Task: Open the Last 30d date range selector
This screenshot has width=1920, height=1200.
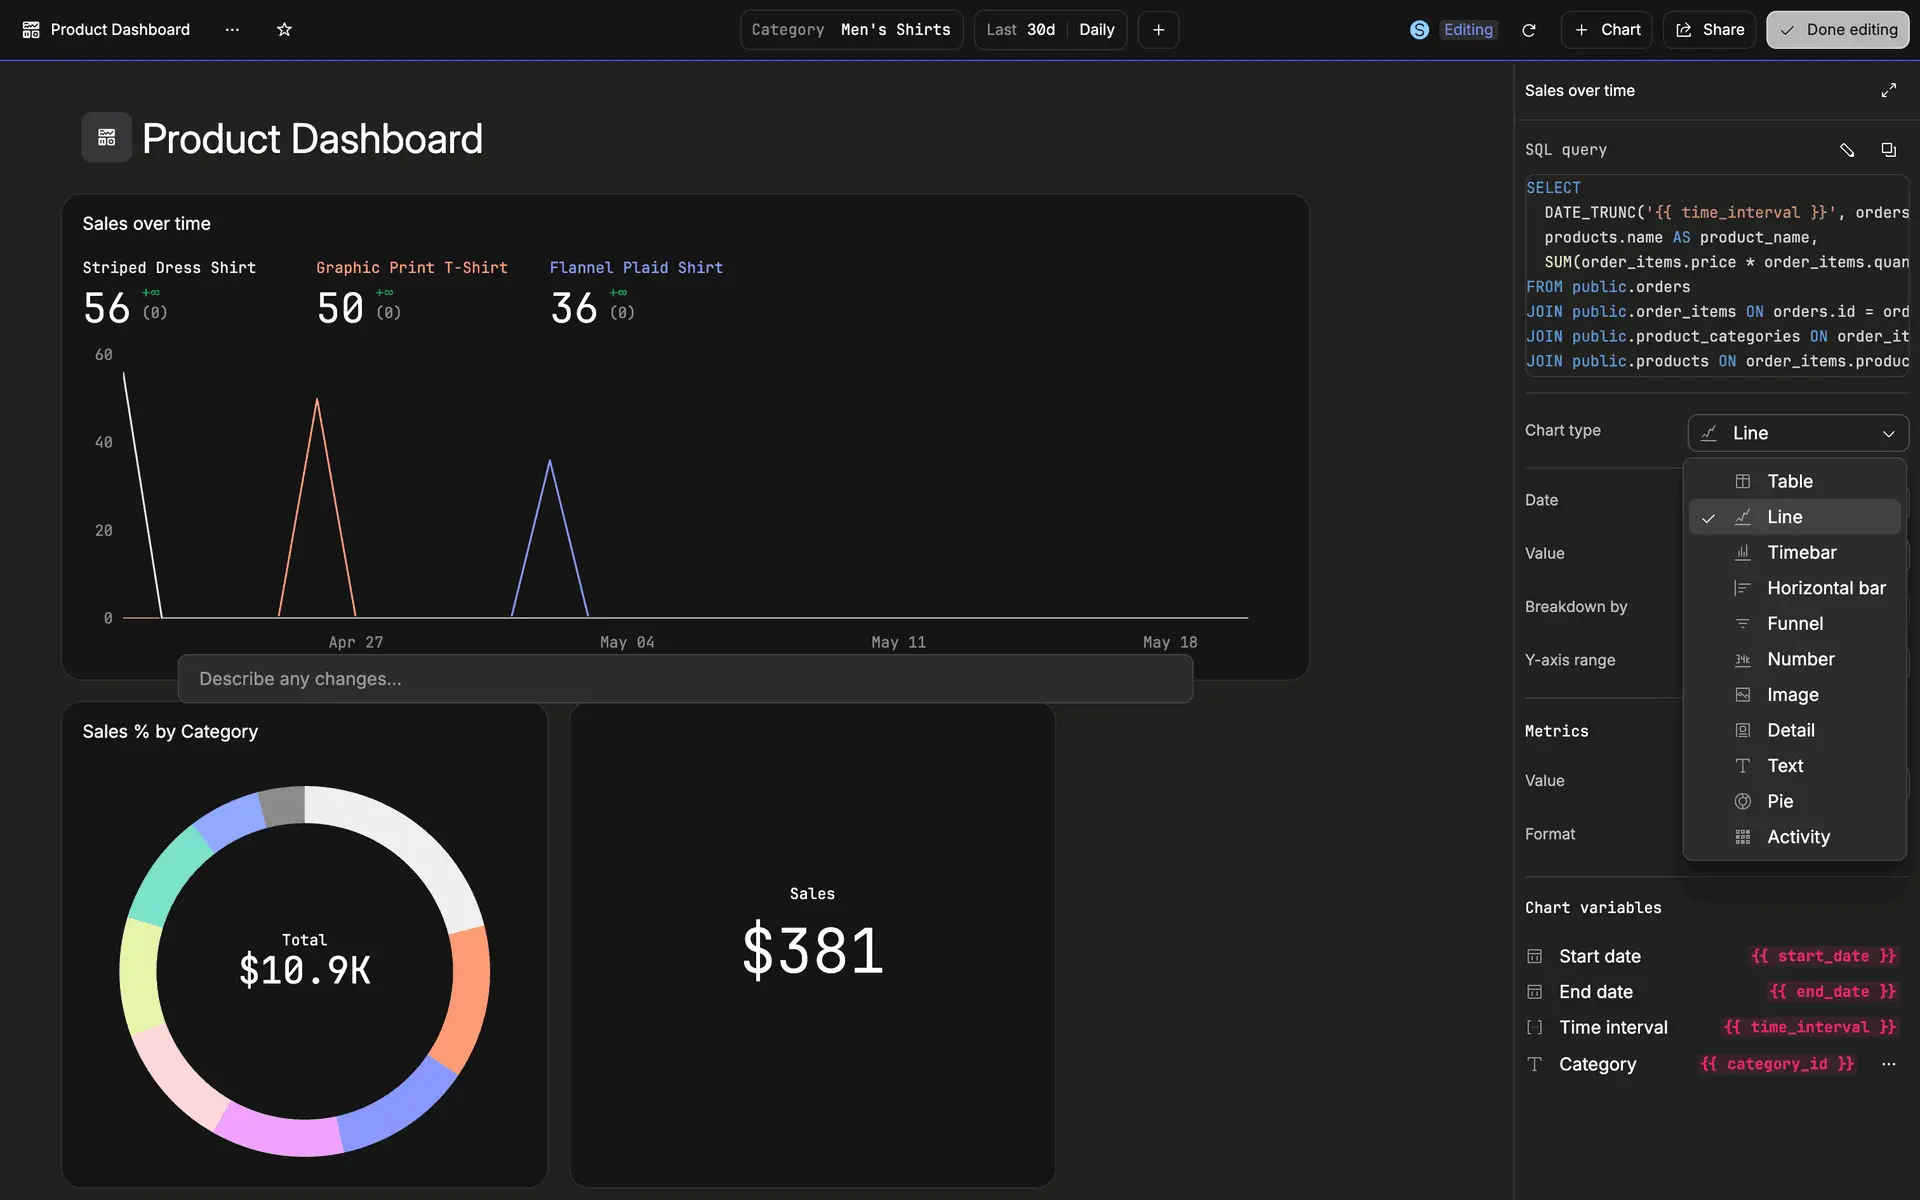Action: 1020,30
